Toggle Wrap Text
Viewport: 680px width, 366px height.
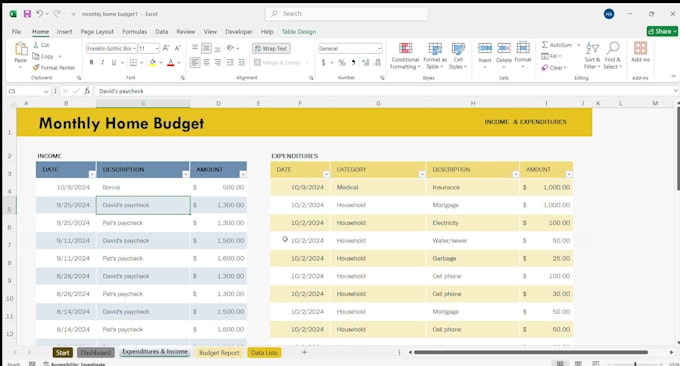(271, 49)
